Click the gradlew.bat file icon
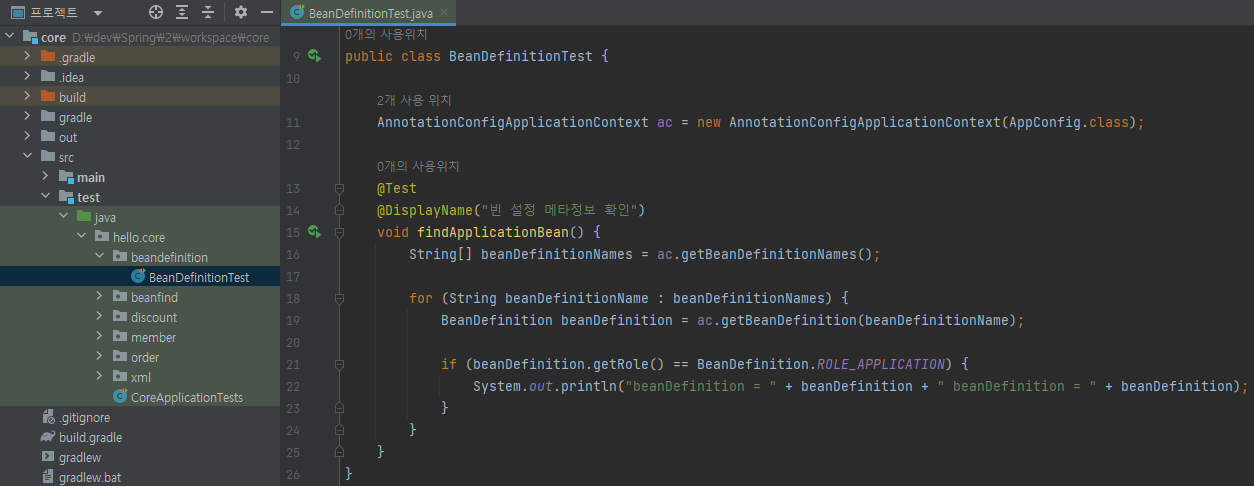This screenshot has width=1254, height=486. (x=48, y=477)
